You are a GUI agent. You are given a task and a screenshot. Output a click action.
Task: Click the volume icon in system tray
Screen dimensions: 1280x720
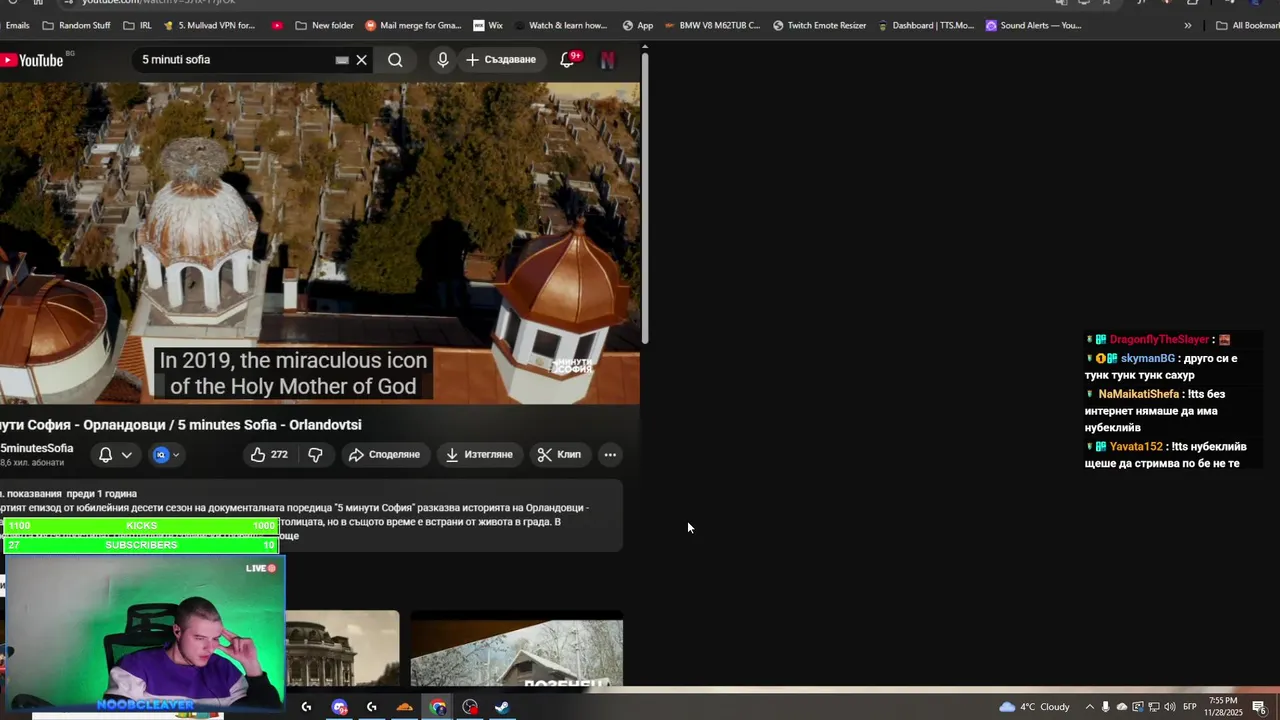pyautogui.click(x=1170, y=707)
